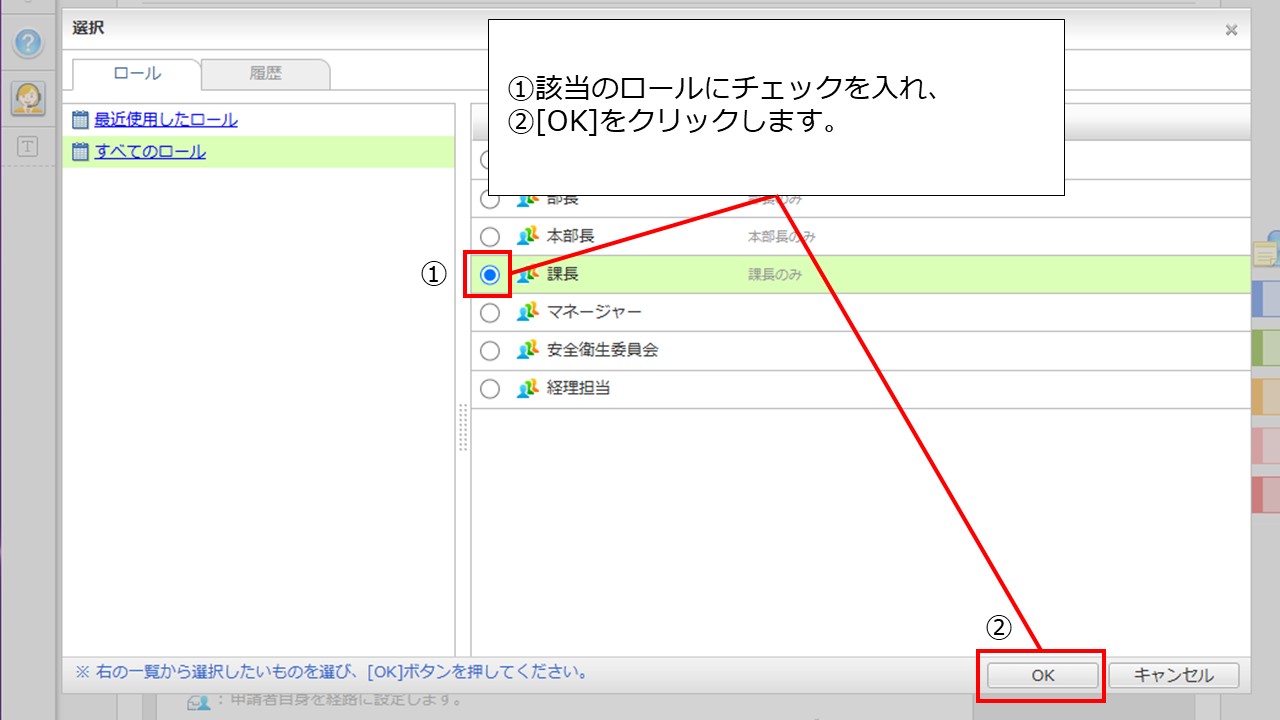Select the 課長 radio button
This screenshot has height=720, width=1280.
pyautogui.click(x=490, y=276)
